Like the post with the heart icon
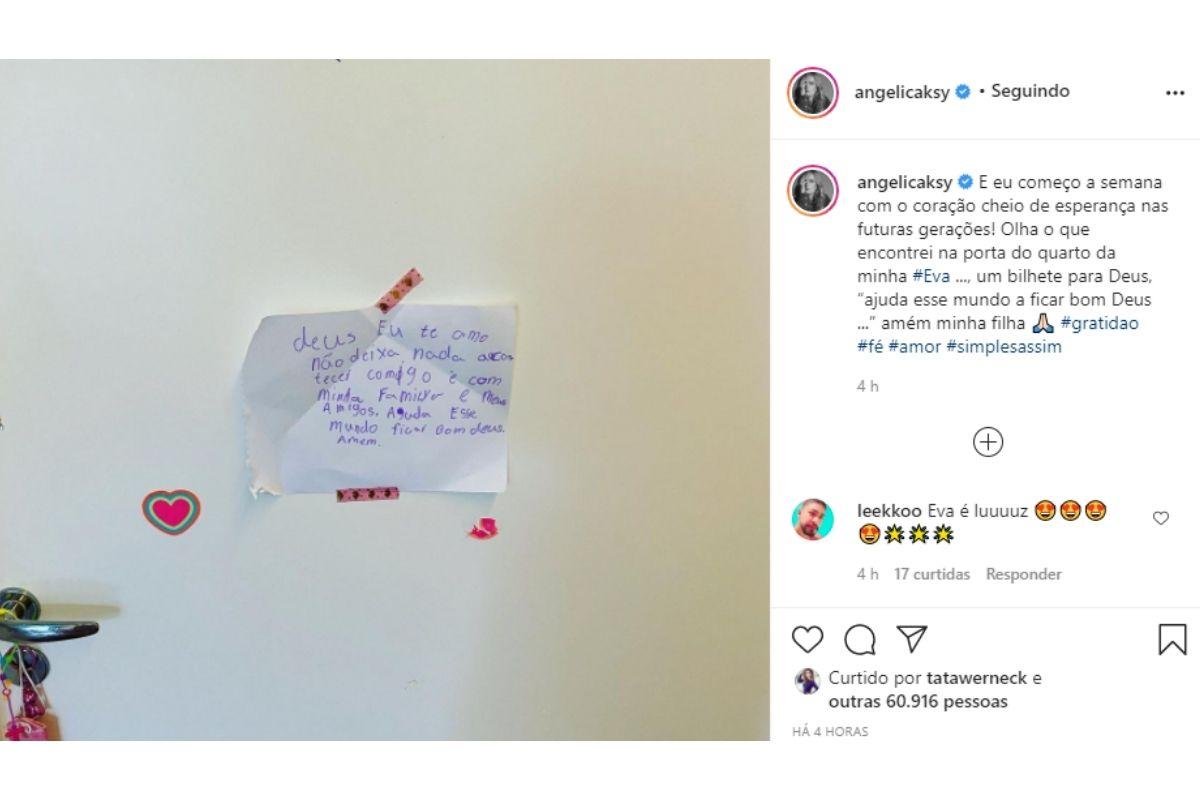 point(807,639)
